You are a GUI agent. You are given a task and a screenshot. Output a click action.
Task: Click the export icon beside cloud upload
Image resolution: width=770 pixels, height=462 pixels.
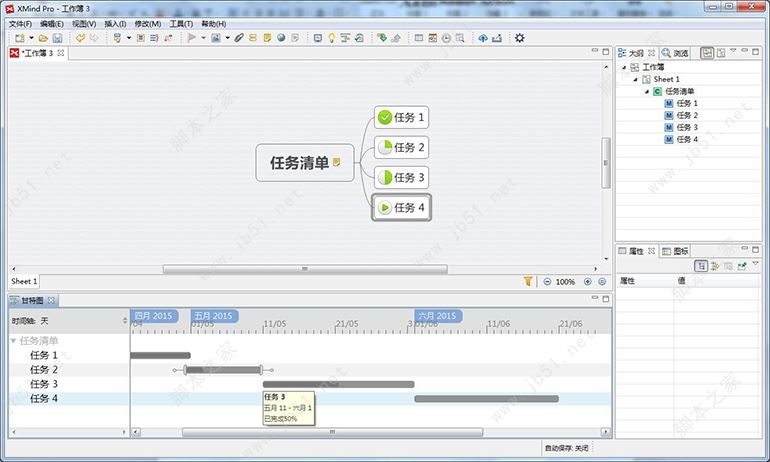click(x=497, y=38)
